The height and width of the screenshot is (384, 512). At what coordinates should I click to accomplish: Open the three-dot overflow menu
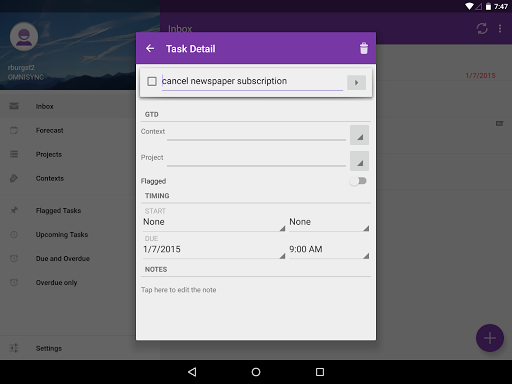coord(500,29)
